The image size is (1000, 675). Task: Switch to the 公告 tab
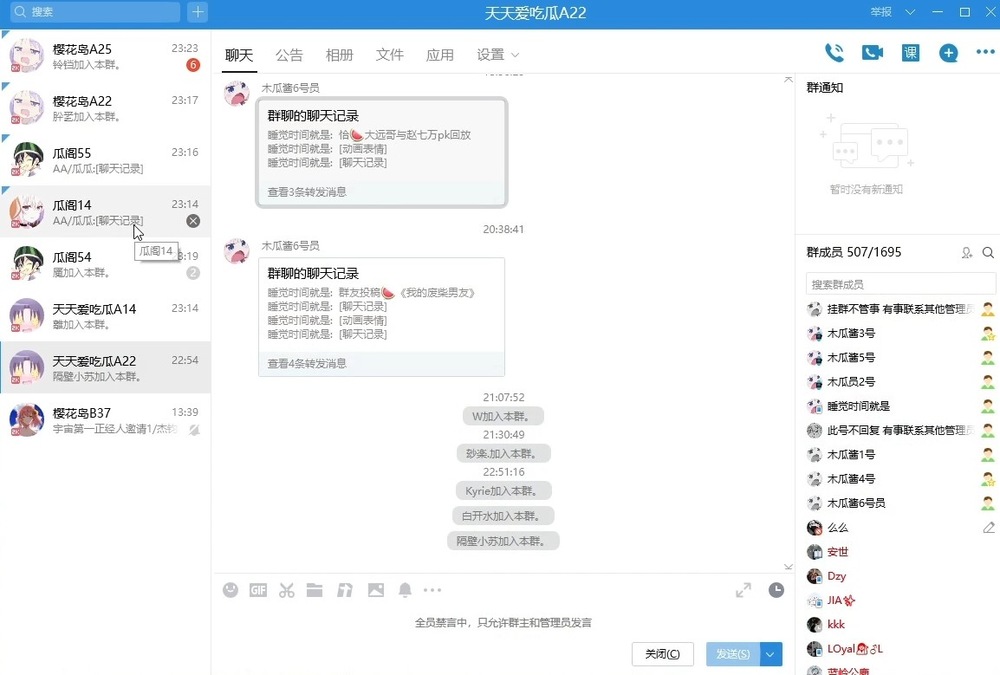click(289, 56)
